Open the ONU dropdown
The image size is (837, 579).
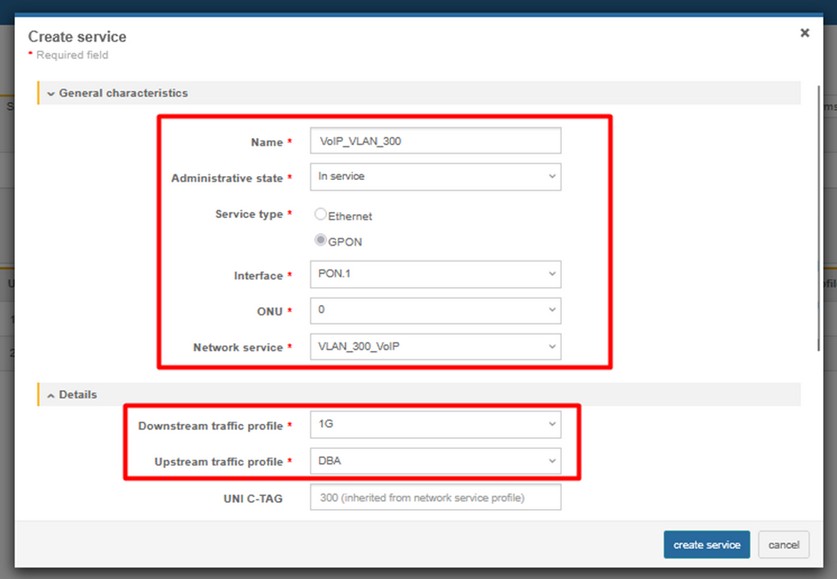[x=434, y=310]
